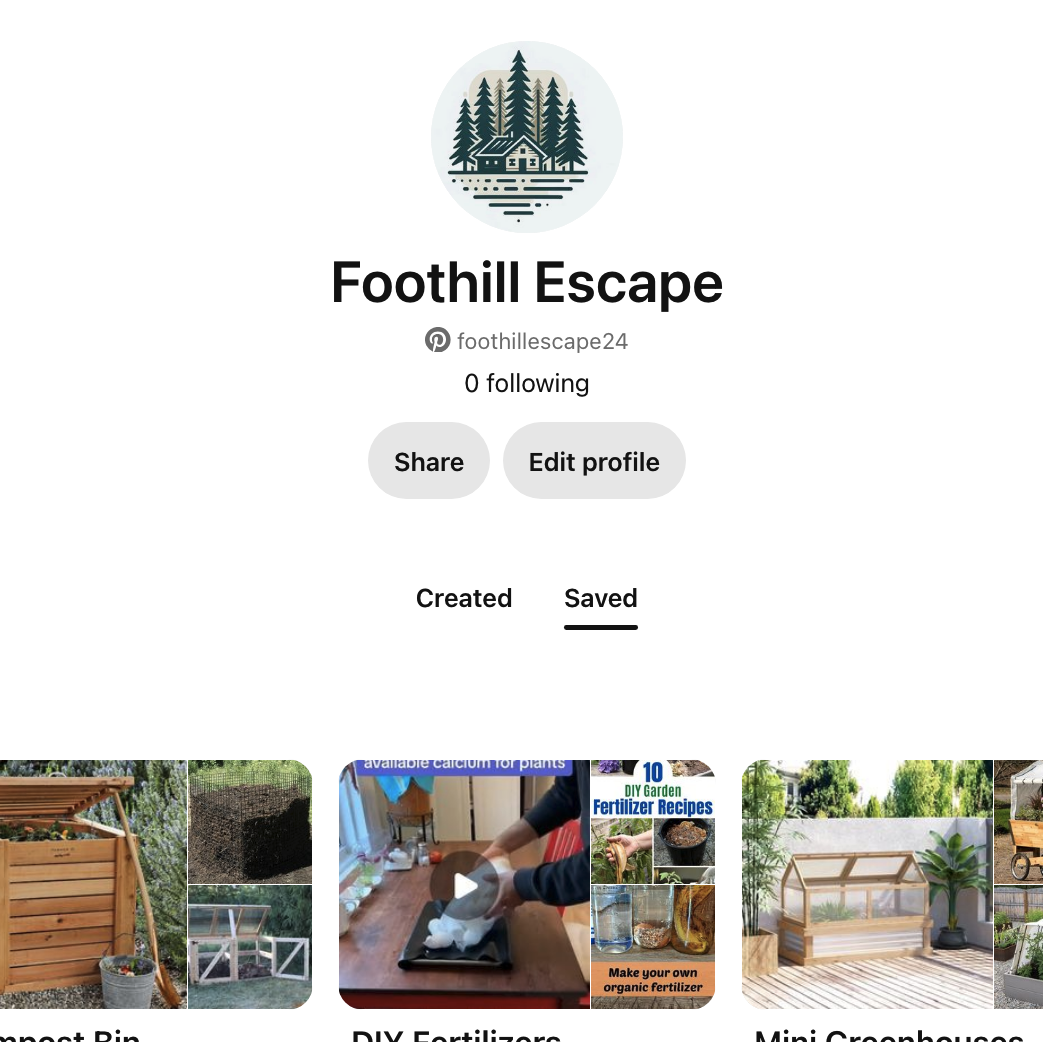Click the Foothill Escape profile avatar
This screenshot has height=1042, width=1043.
[x=527, y=137]
